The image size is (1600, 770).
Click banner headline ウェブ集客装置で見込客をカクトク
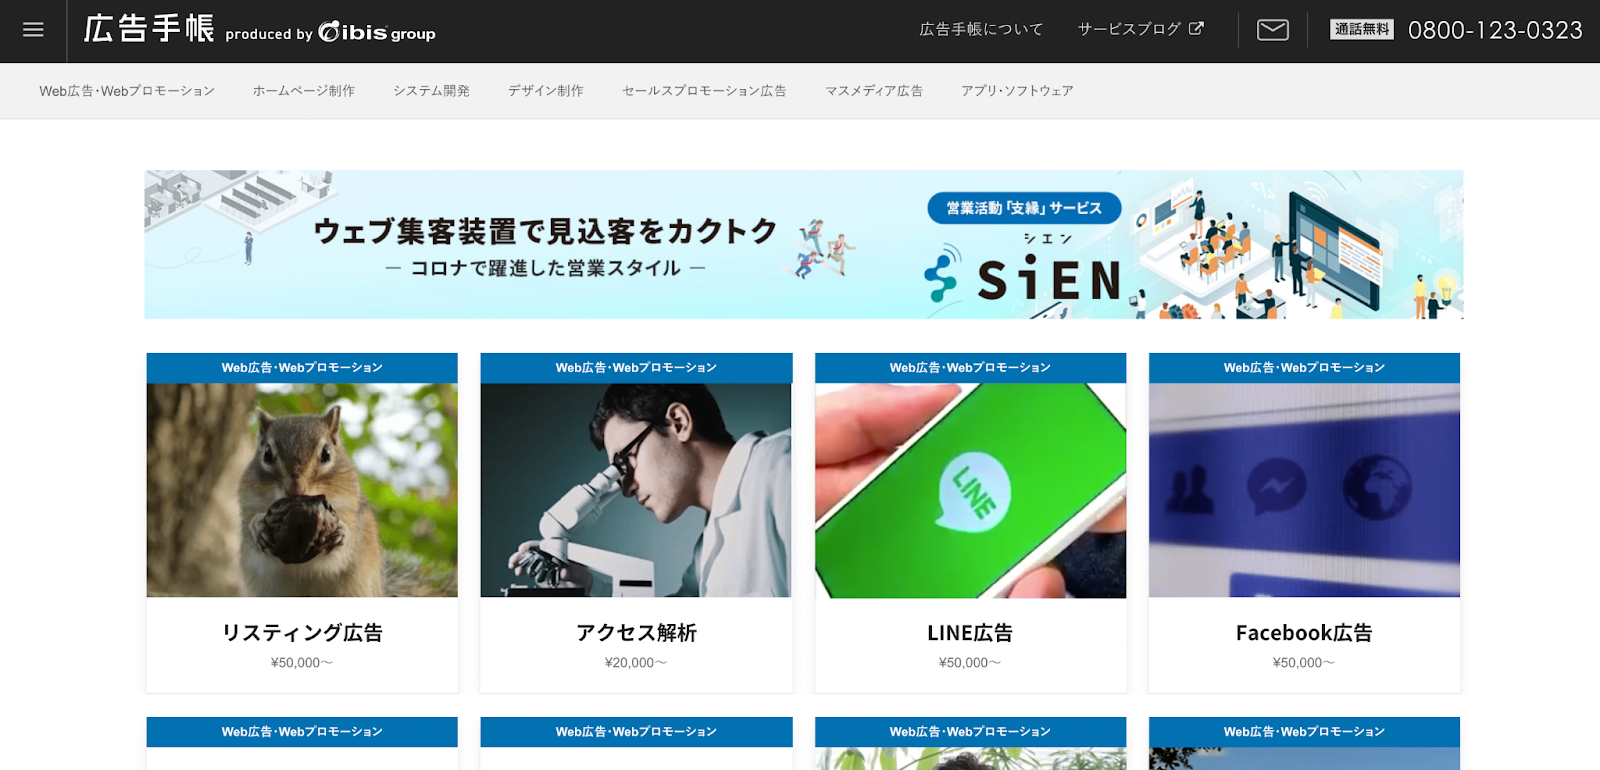(x=545, y=231)
